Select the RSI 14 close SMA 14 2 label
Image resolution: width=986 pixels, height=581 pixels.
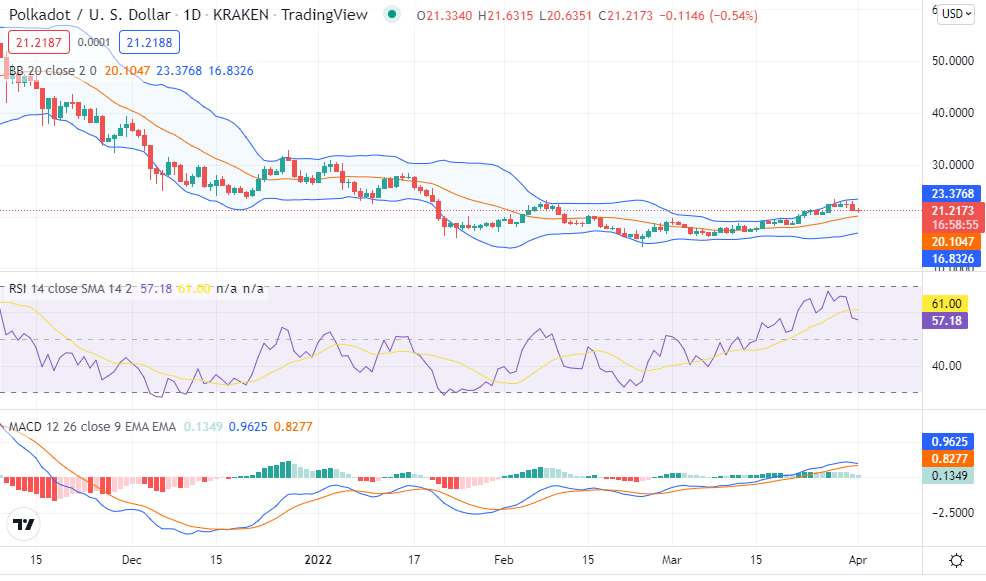pos(70,289)
